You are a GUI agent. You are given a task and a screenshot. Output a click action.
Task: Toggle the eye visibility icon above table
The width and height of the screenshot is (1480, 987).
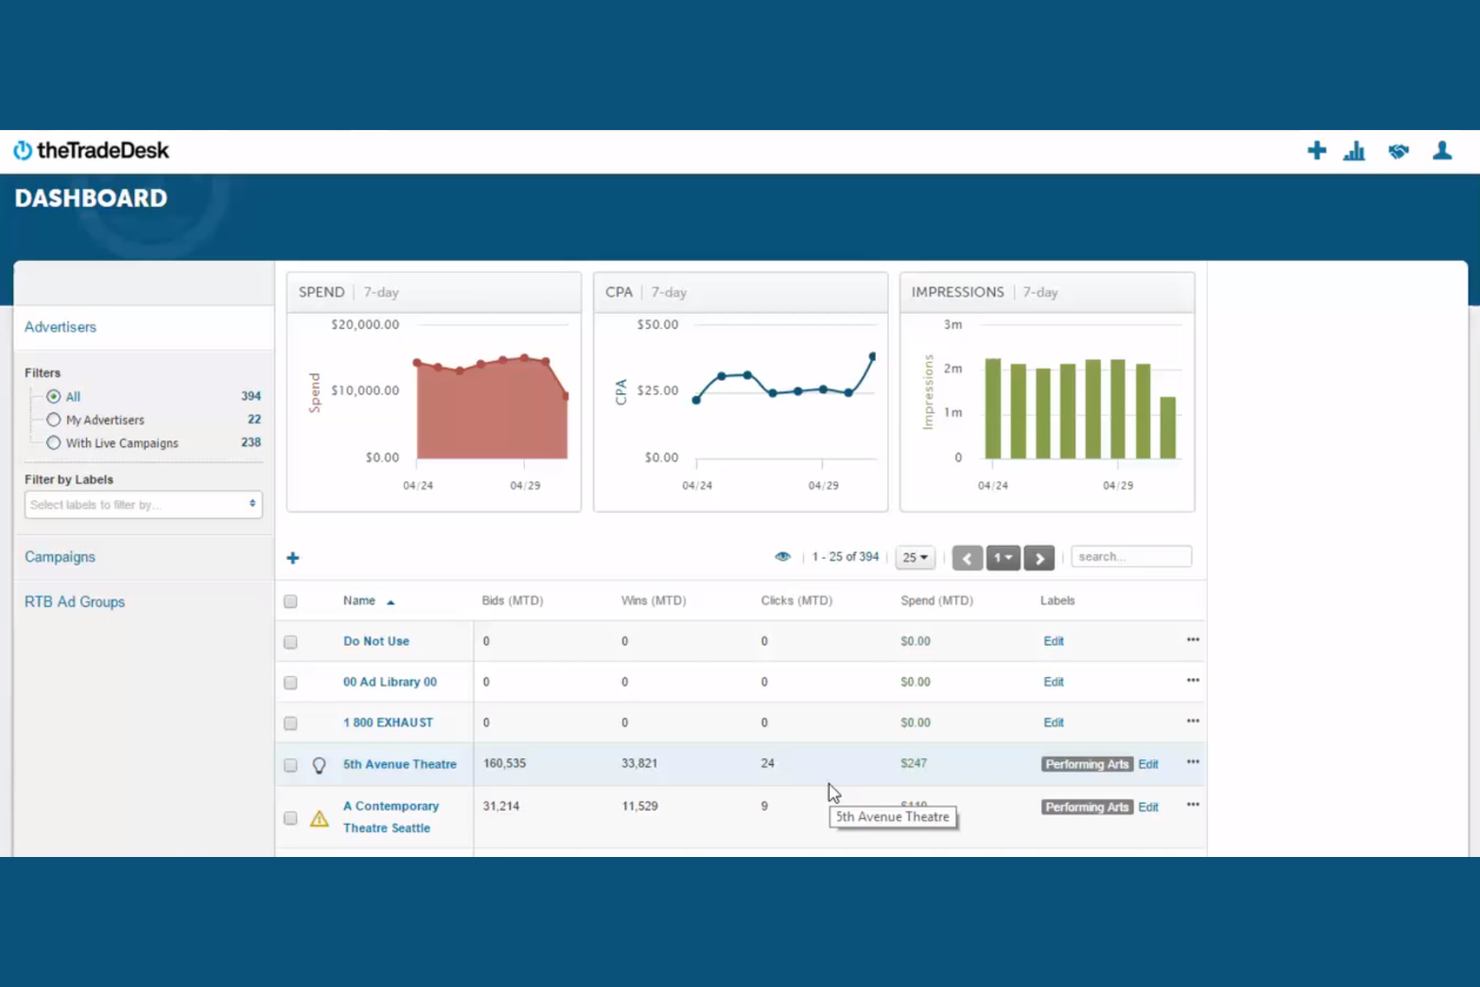pyautogui.click(x=782, y=557)
